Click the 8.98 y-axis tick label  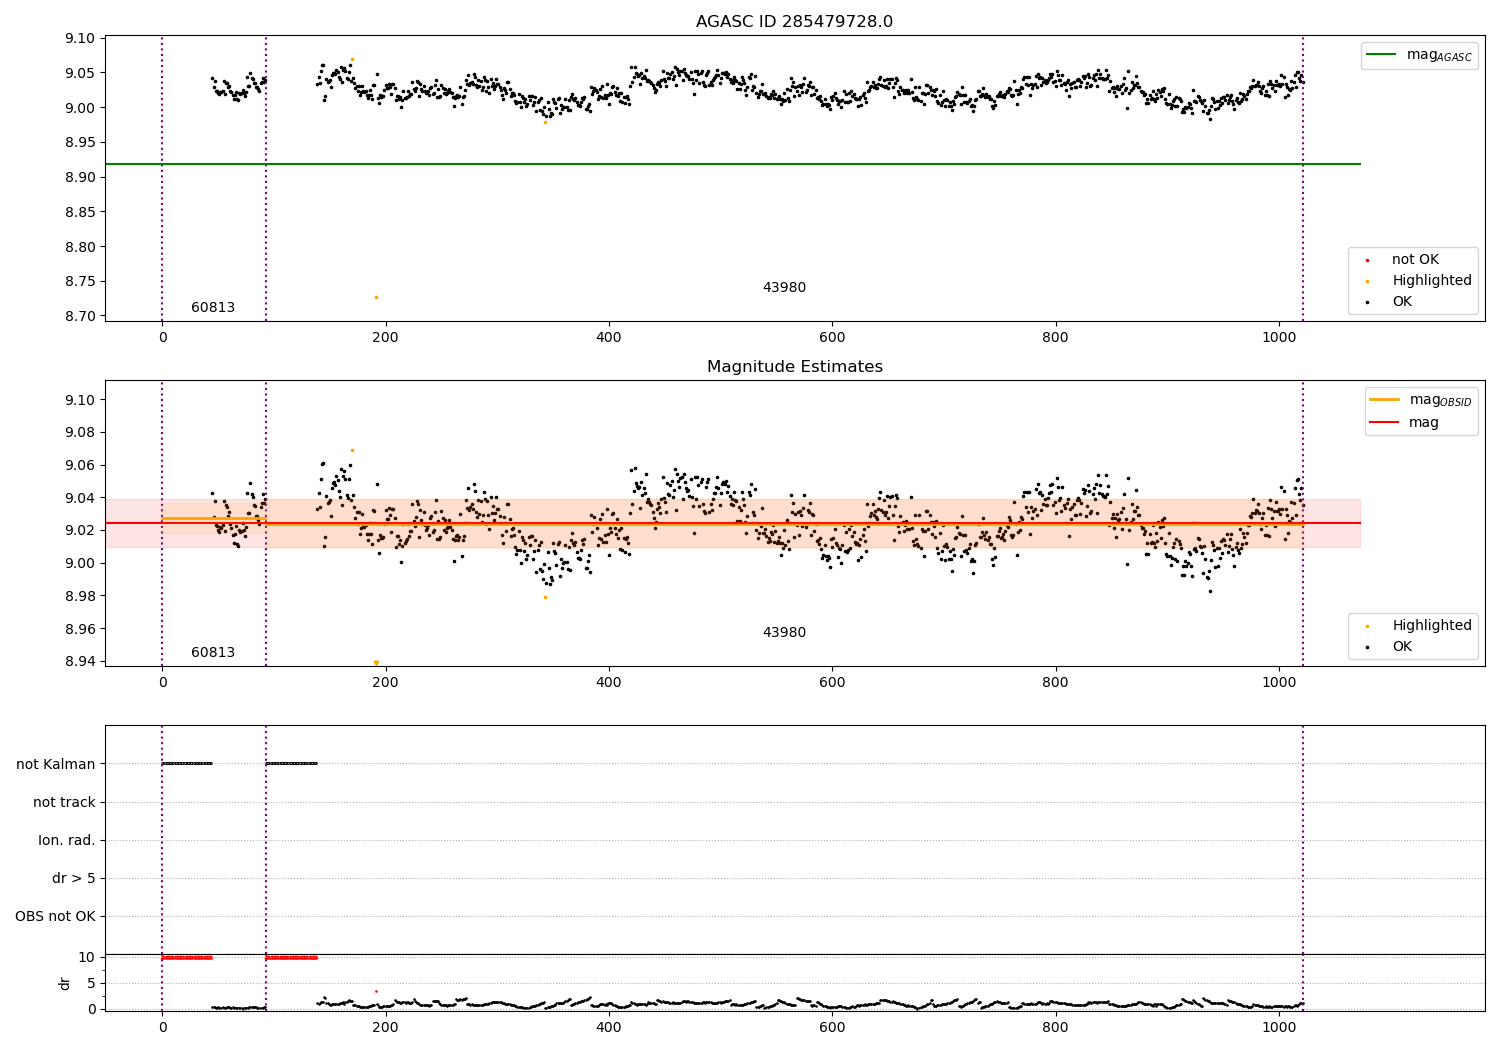pos(79,597)
